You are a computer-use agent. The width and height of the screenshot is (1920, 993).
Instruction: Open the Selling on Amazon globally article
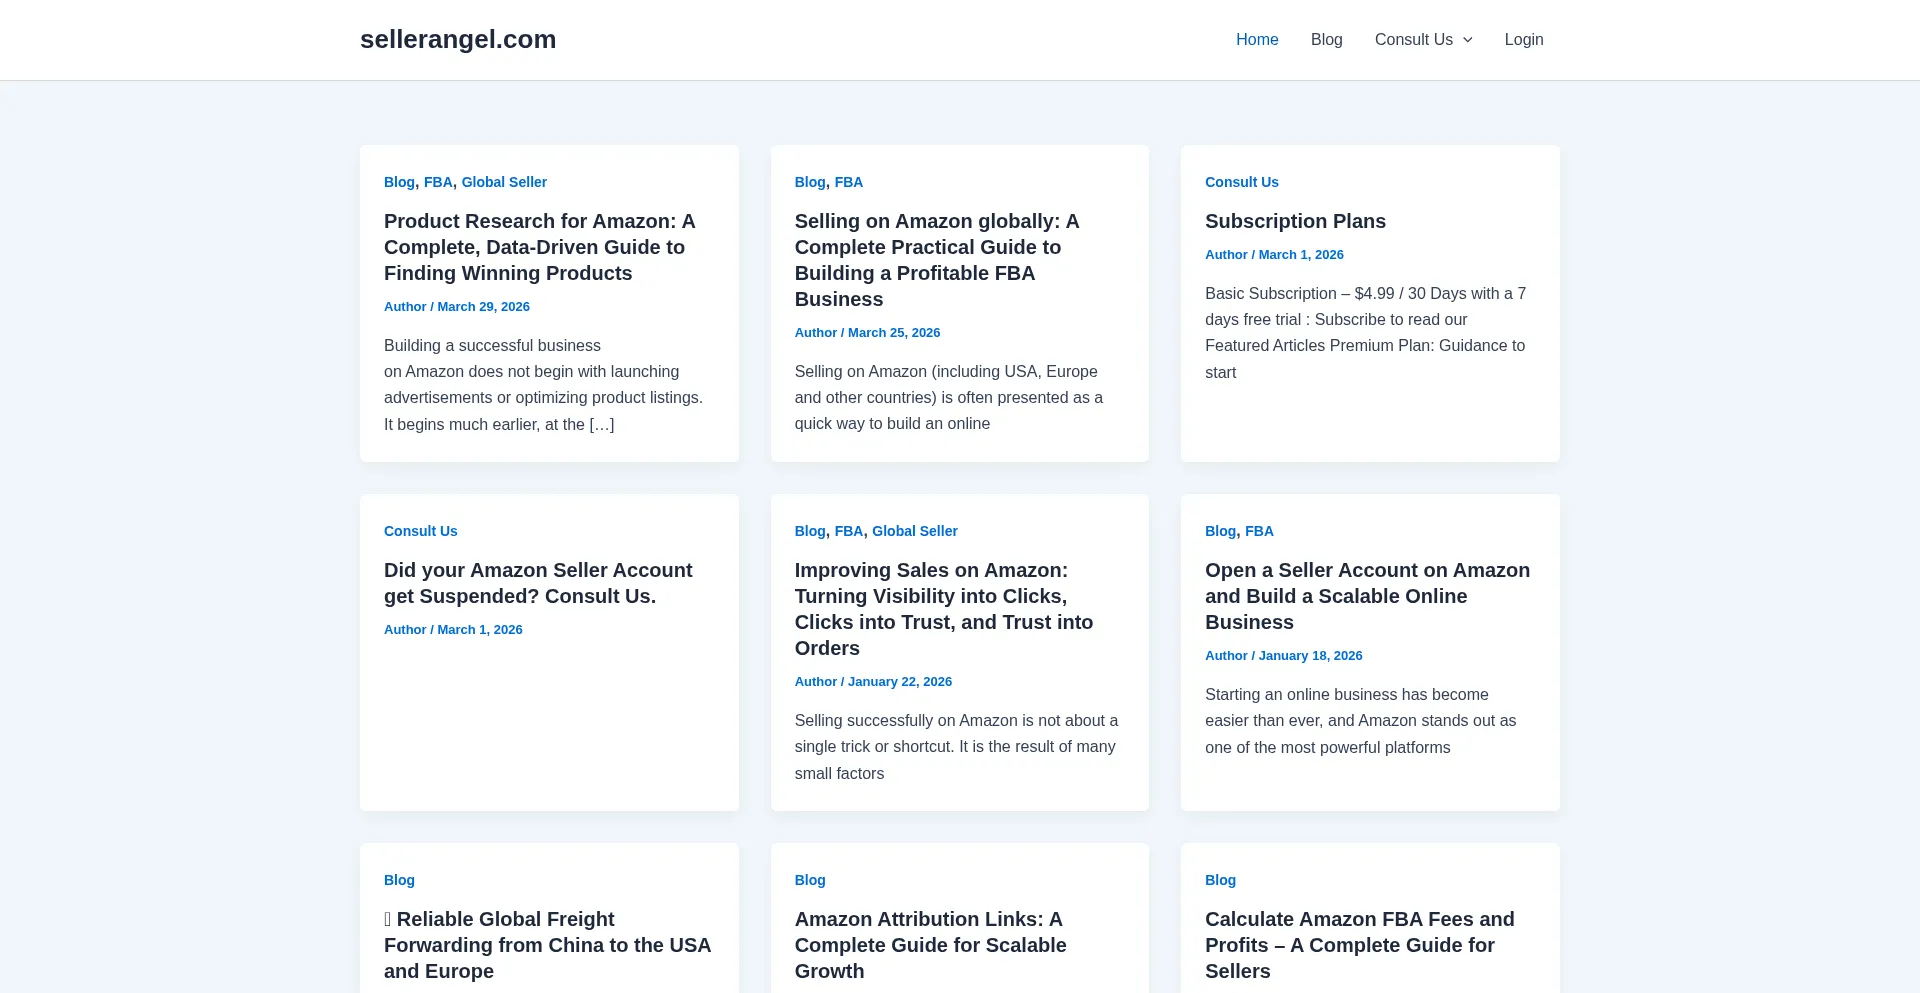(x=937, y=260)
